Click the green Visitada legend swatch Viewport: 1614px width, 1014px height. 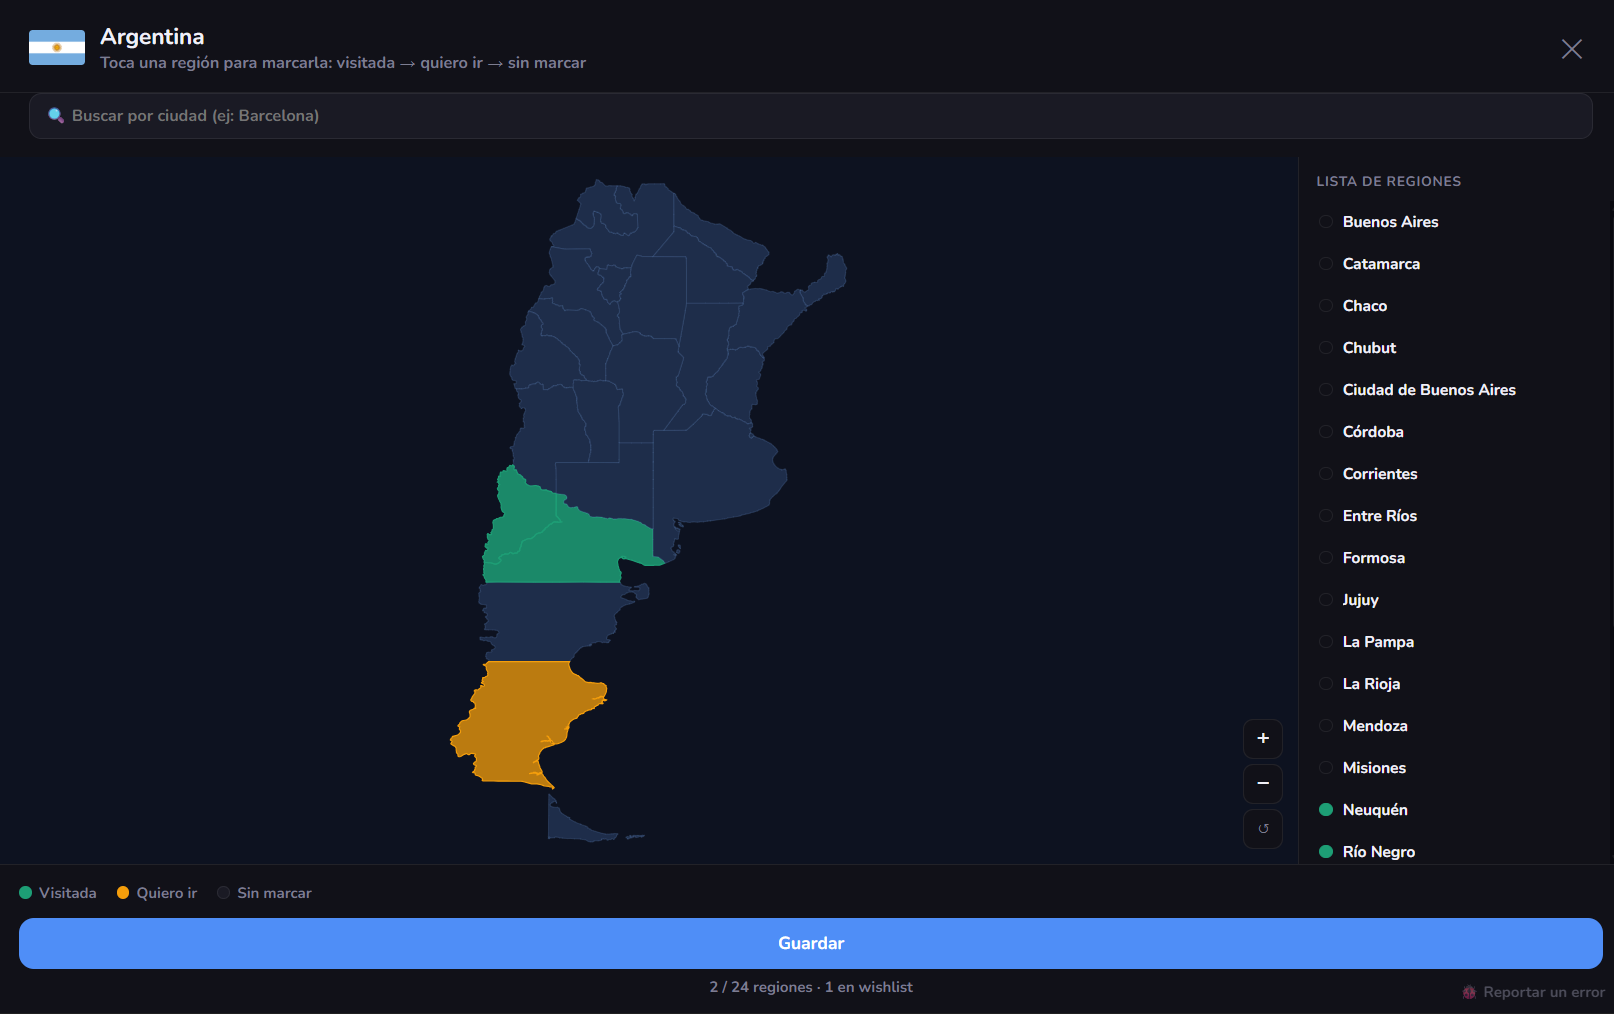click(x=26, y=893)
